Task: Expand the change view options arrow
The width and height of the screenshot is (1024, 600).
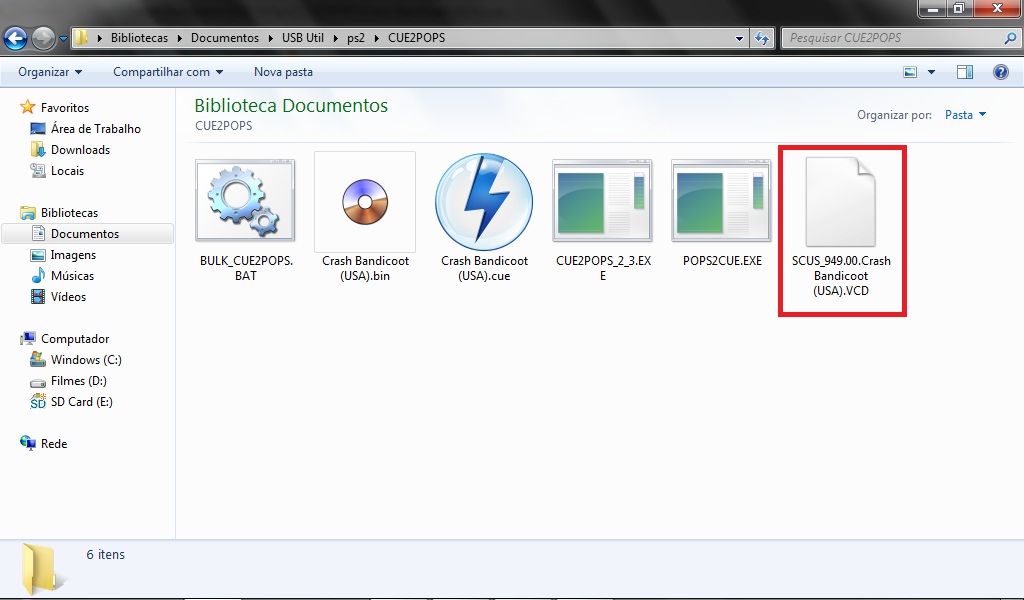Action: [932, 72]
